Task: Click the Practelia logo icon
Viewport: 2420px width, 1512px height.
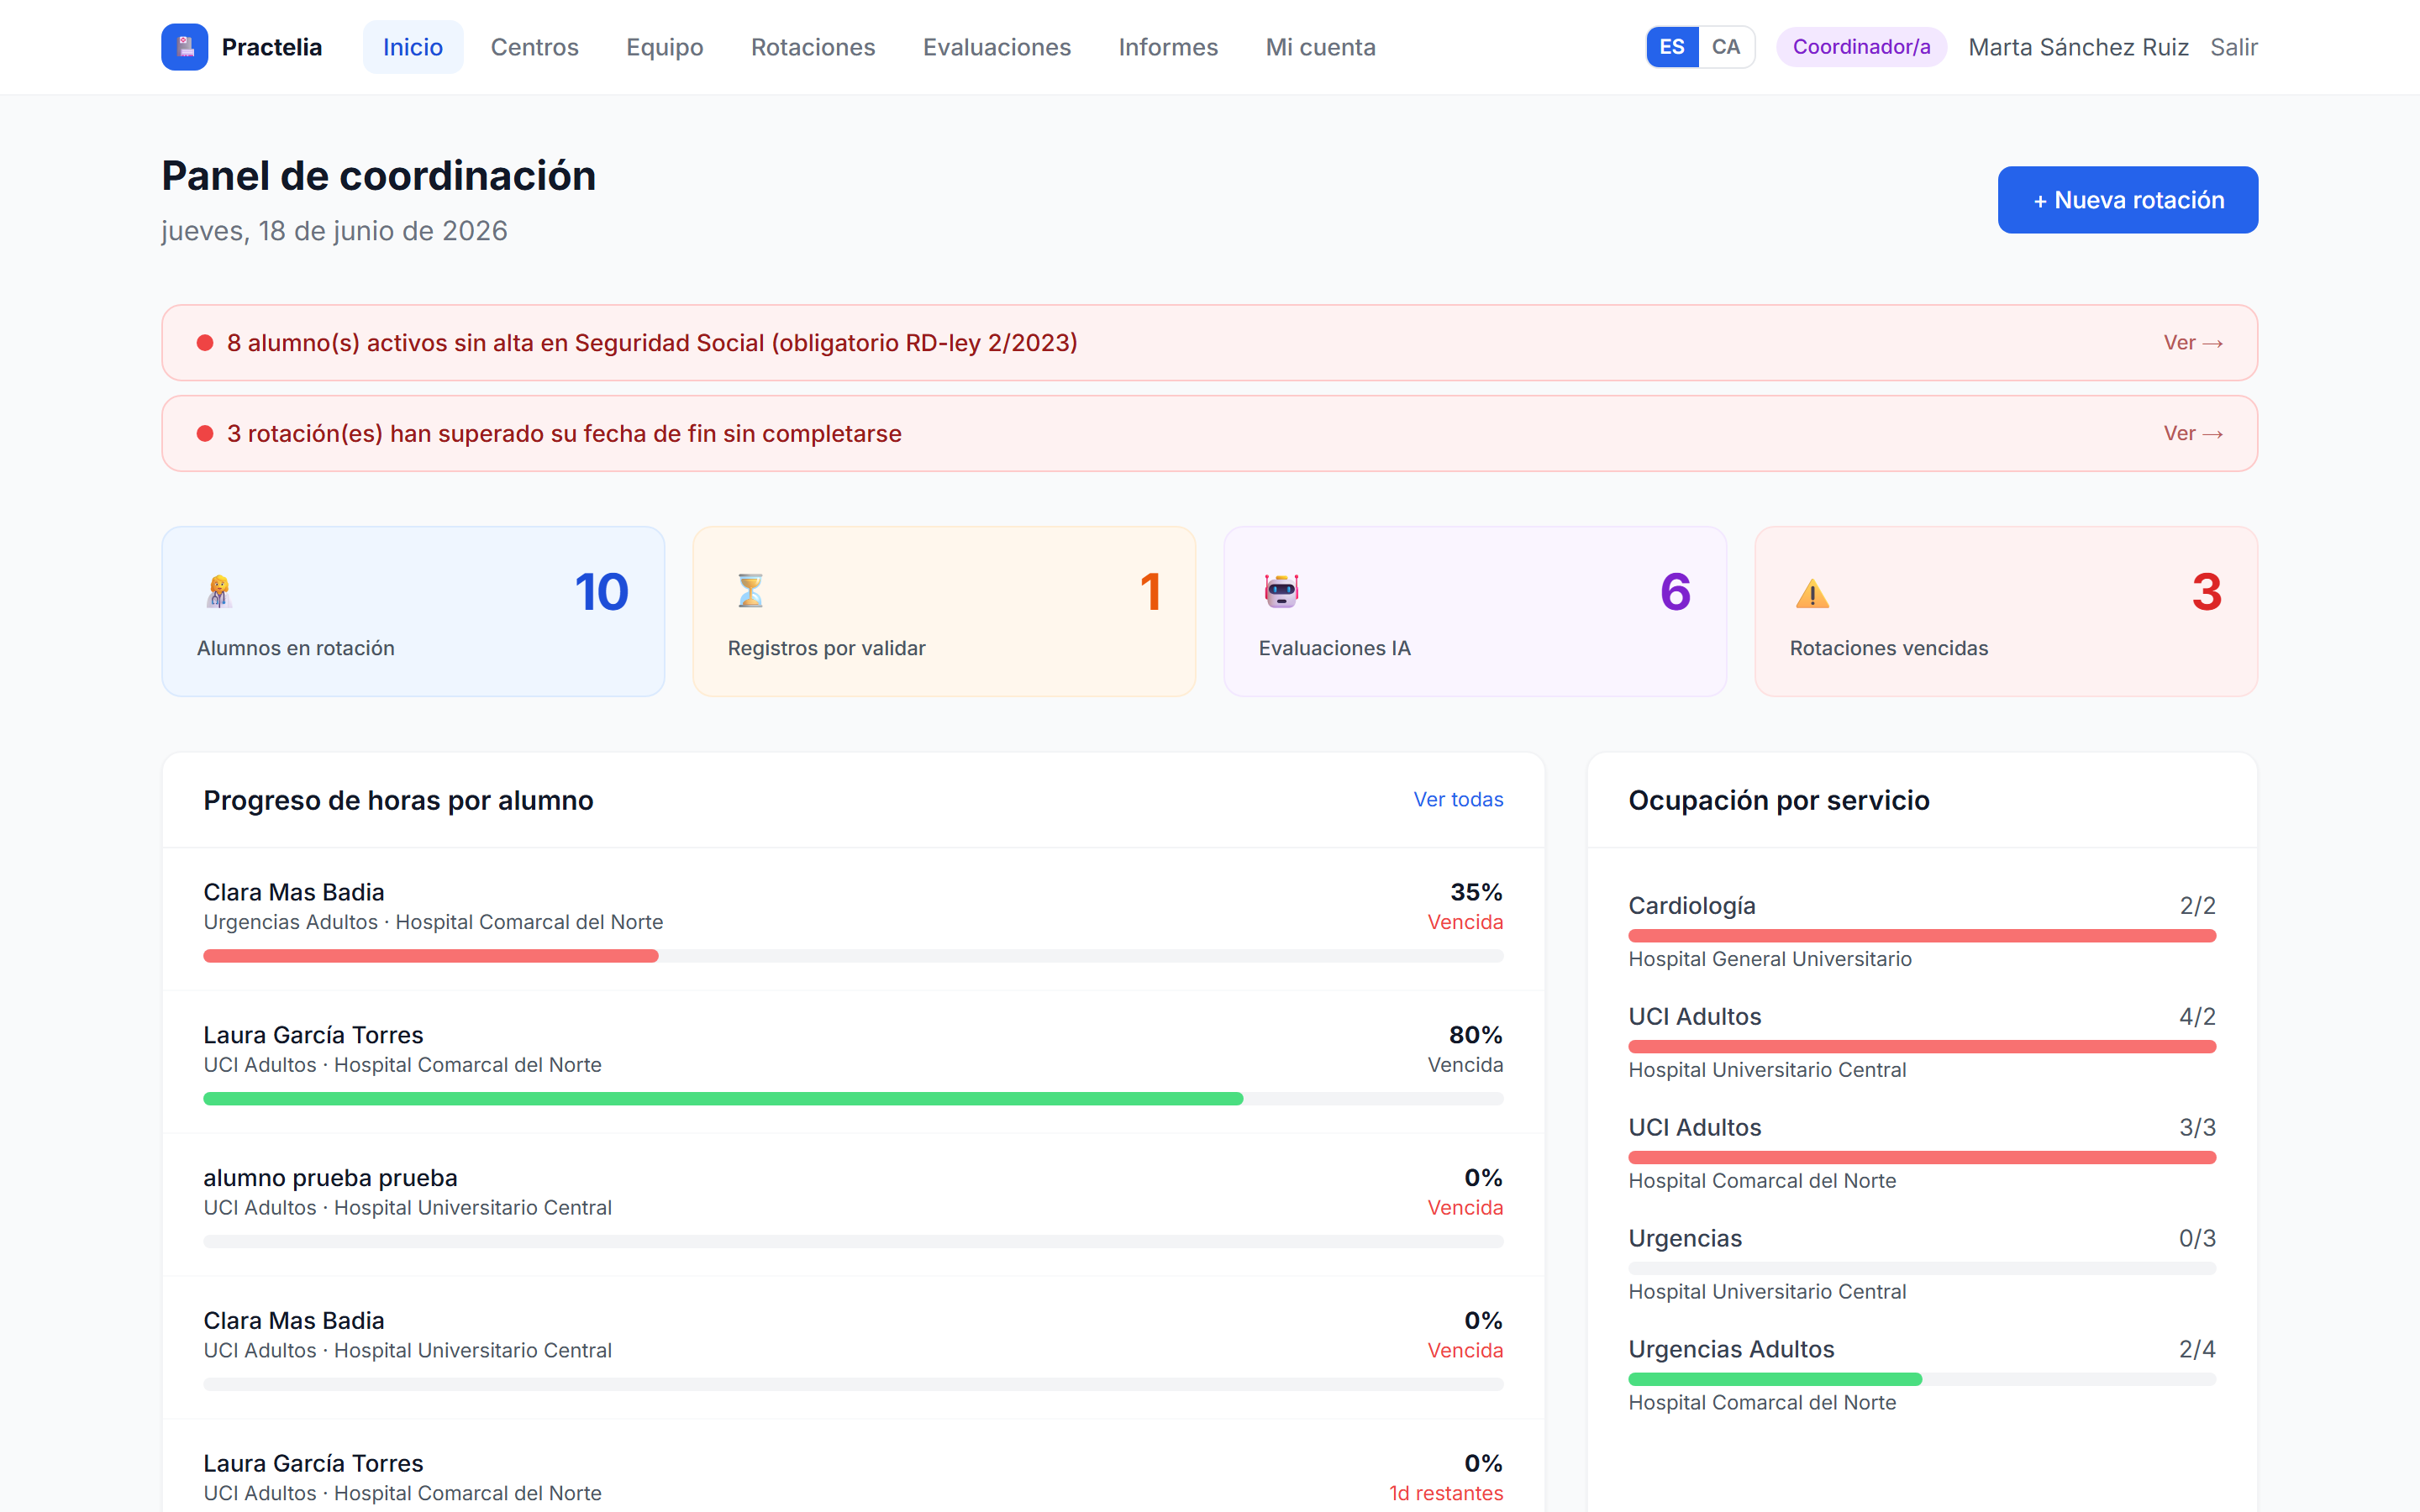Action: coord(184,47)
